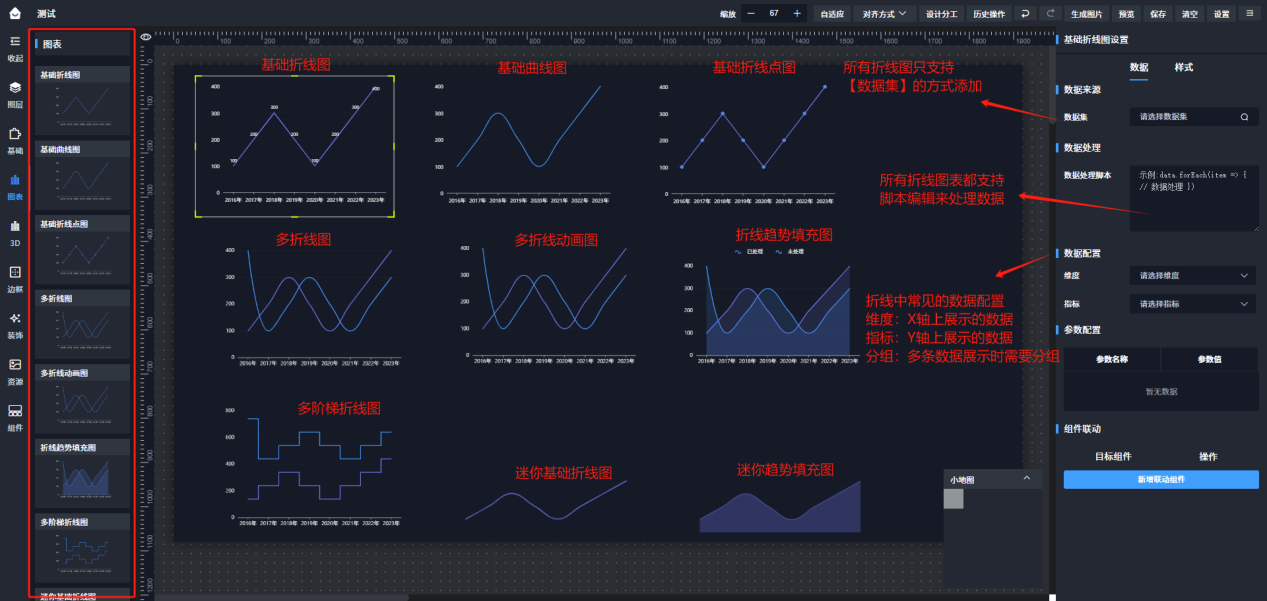This screenshot has height=601, width=1267.
Task: Open the hamburger menu icon
Action: pyautogui.click(x=1250, y=14)
